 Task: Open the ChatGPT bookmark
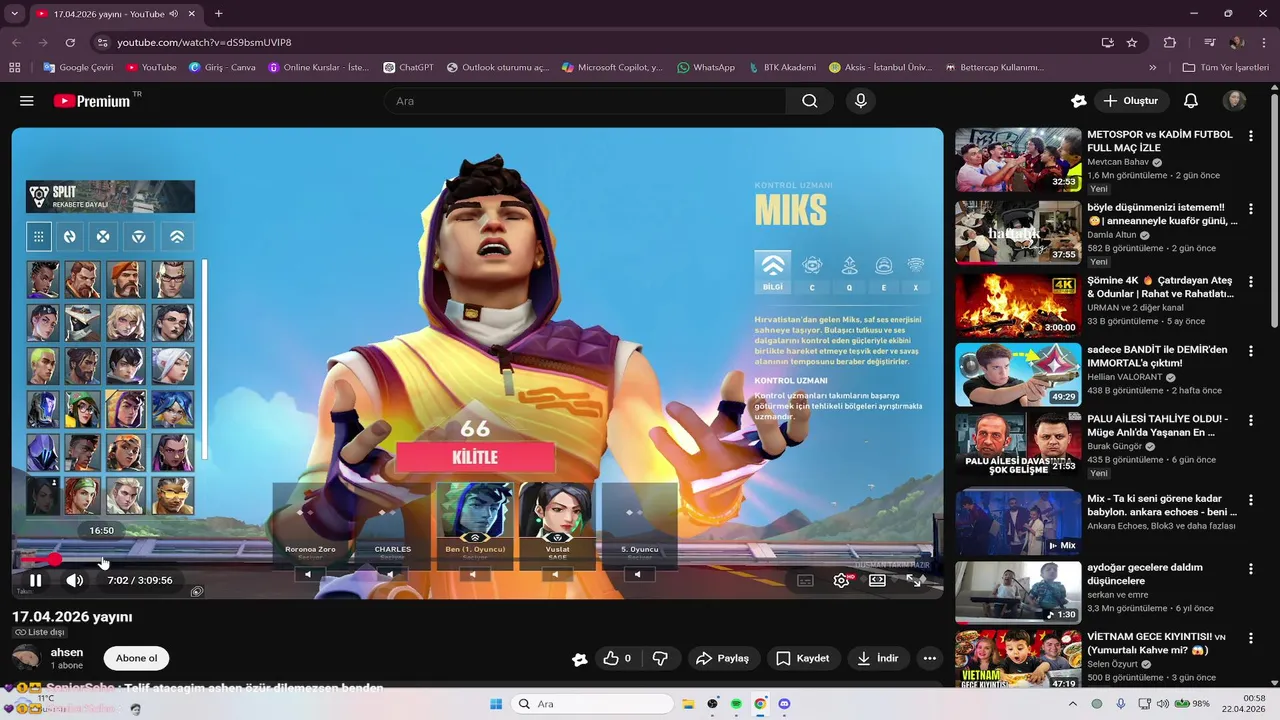[x=408, y=68]
